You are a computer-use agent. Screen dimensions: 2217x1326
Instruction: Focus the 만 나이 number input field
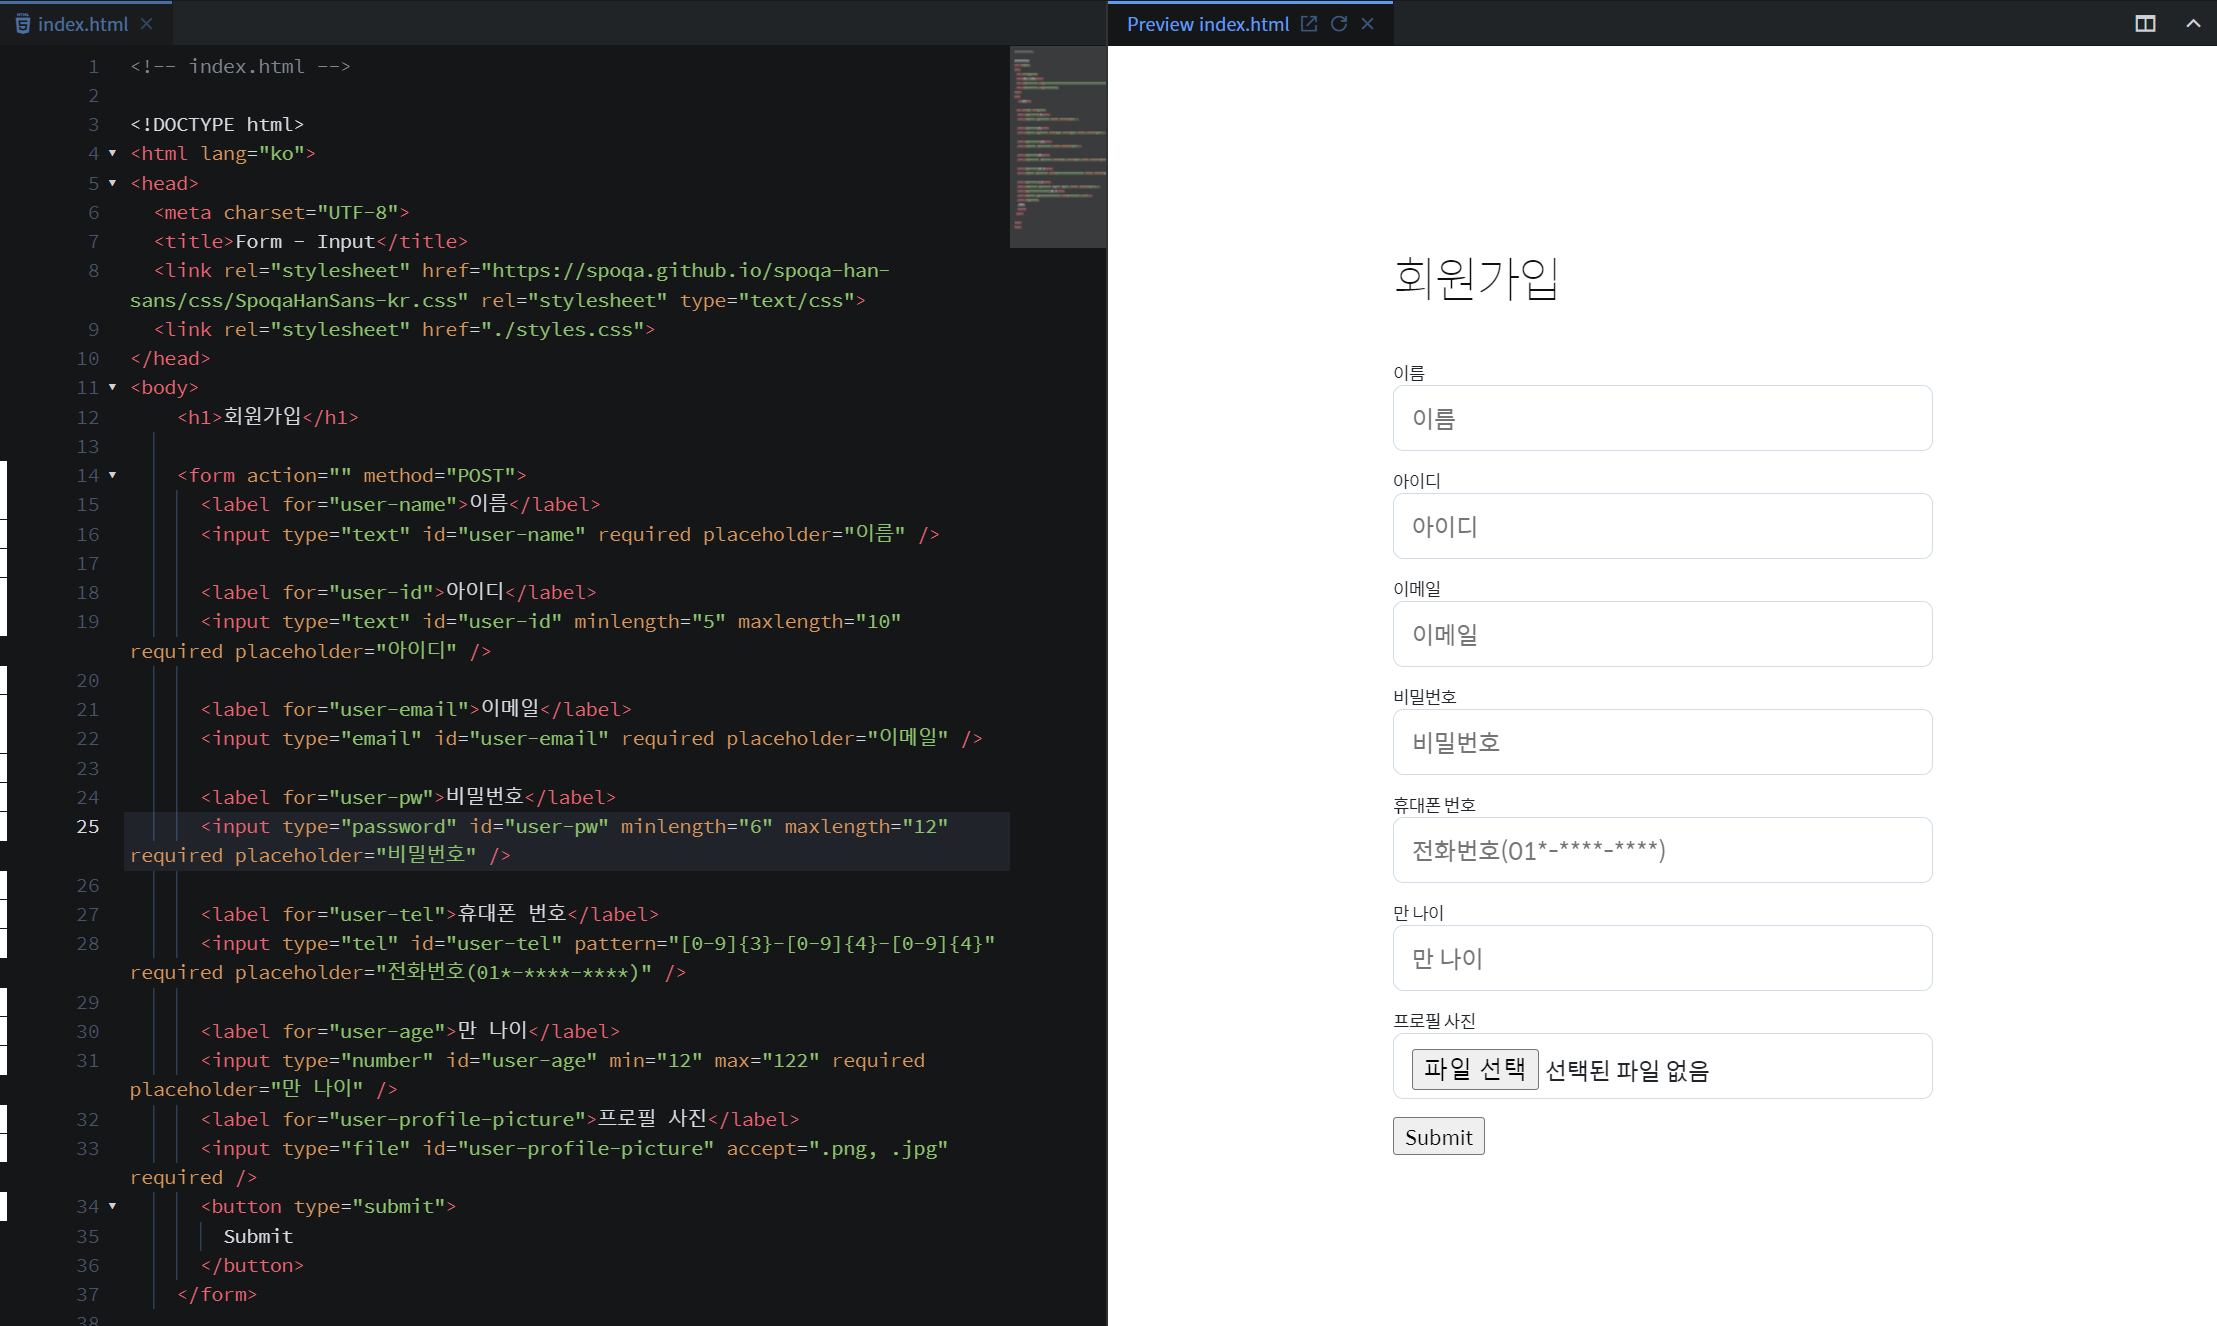click(x=1662, y=958)
